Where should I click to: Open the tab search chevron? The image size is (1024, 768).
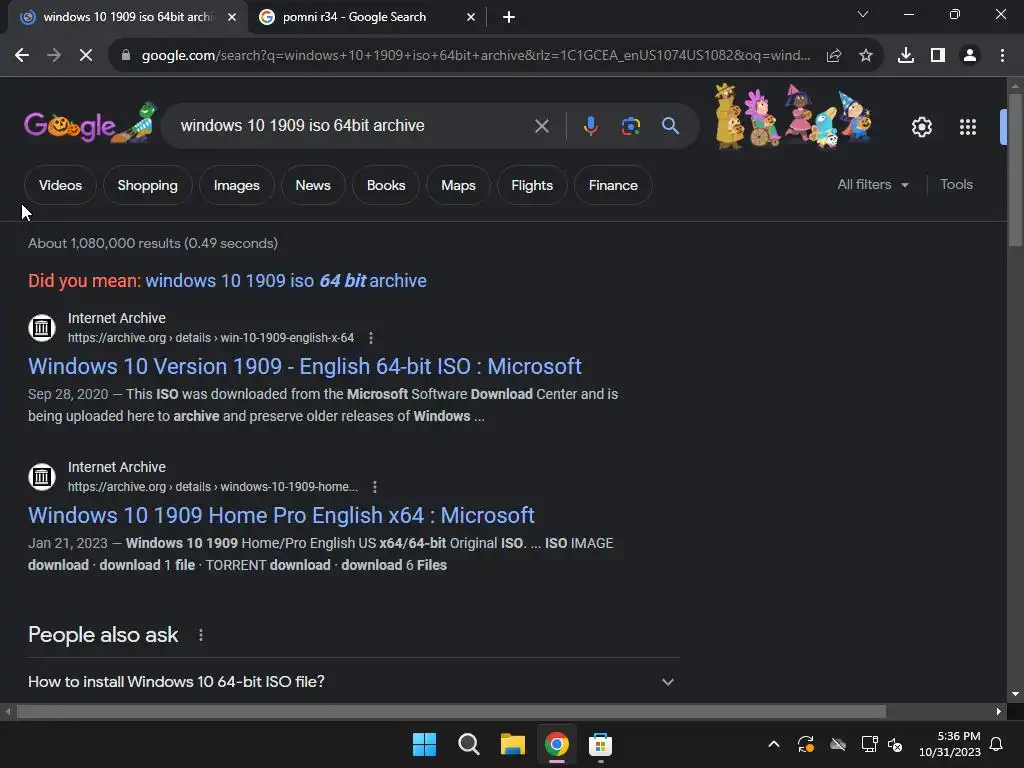point(863,14)
